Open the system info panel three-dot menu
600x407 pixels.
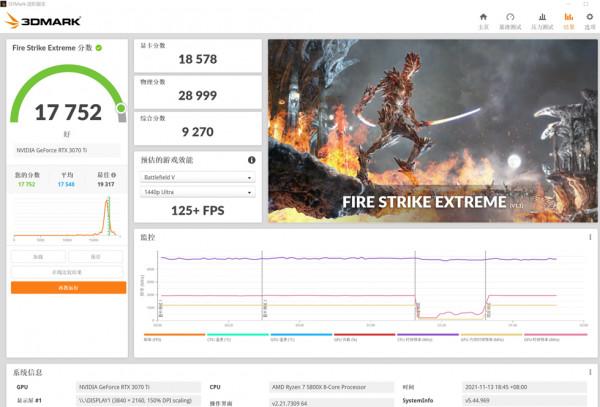tap(590, 371)
